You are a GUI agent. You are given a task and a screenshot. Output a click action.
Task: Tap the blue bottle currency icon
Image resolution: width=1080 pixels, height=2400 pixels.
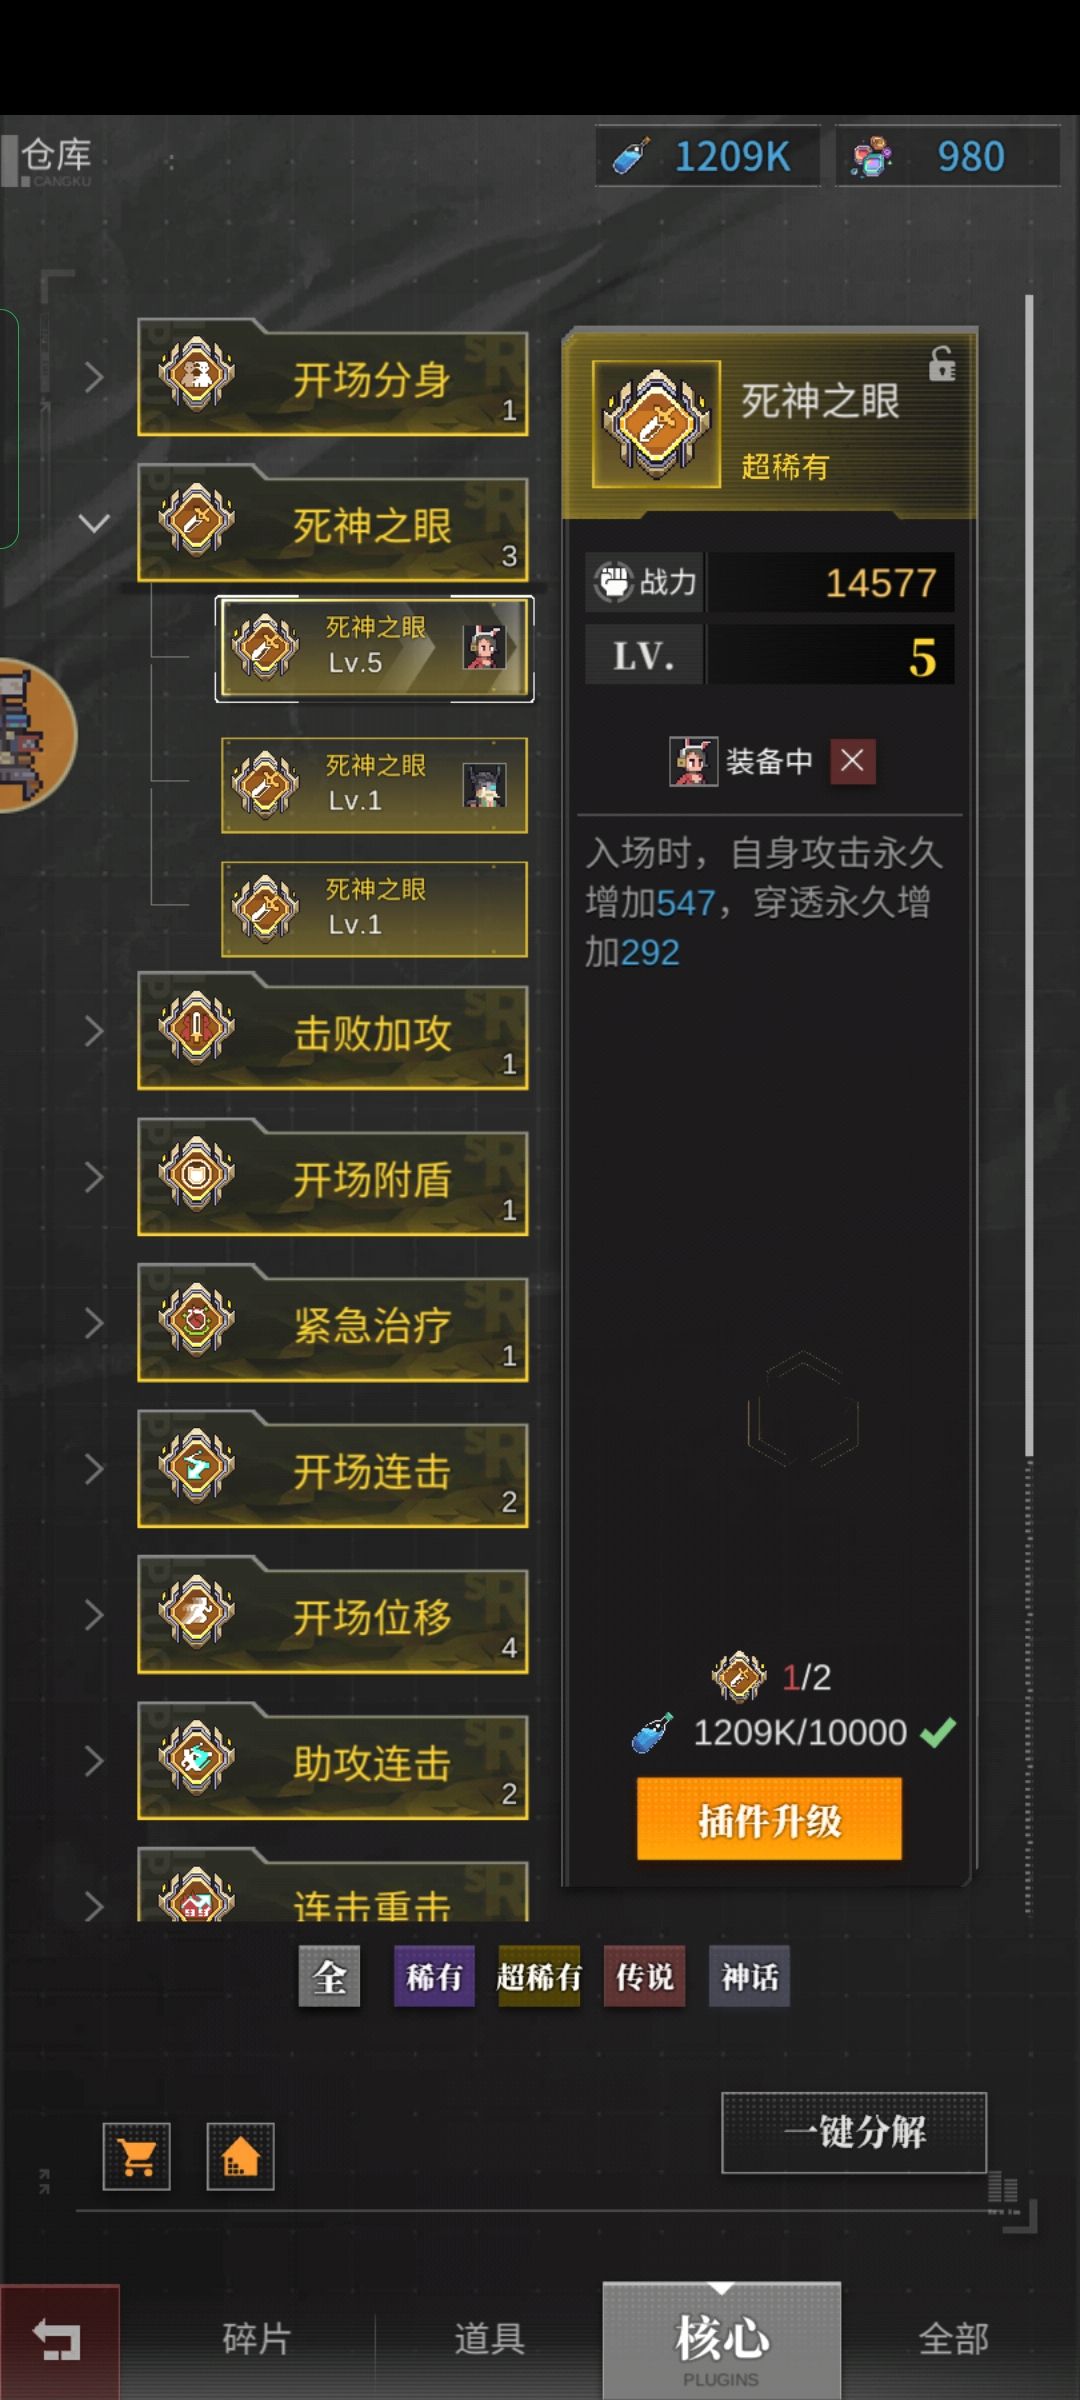pos(632,157)
